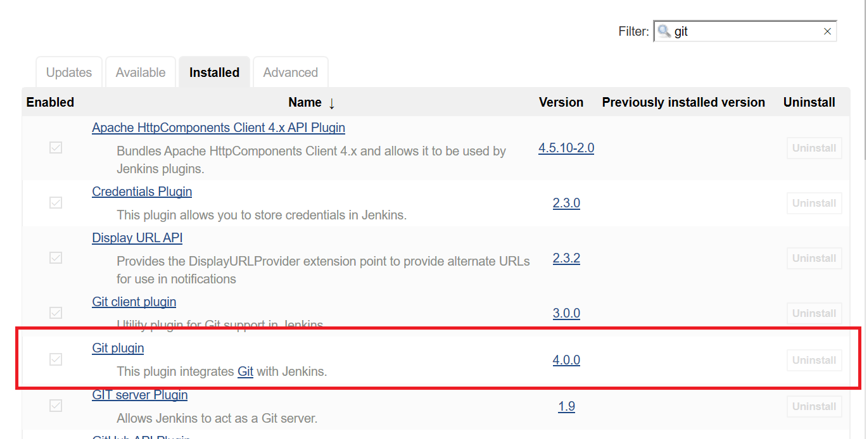Open the Available tab

[x=140, y=72]
